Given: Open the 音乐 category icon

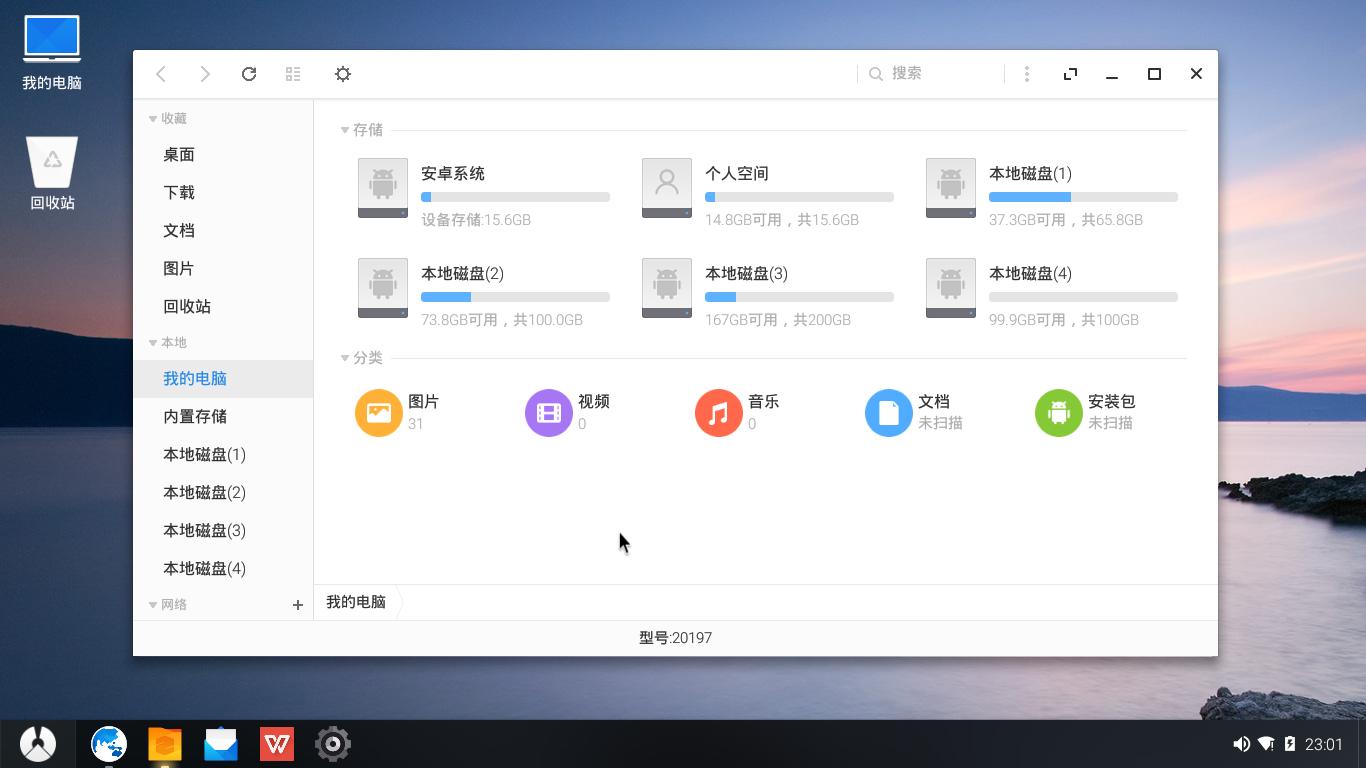Looking at the screenshot, I should [718, 412].
